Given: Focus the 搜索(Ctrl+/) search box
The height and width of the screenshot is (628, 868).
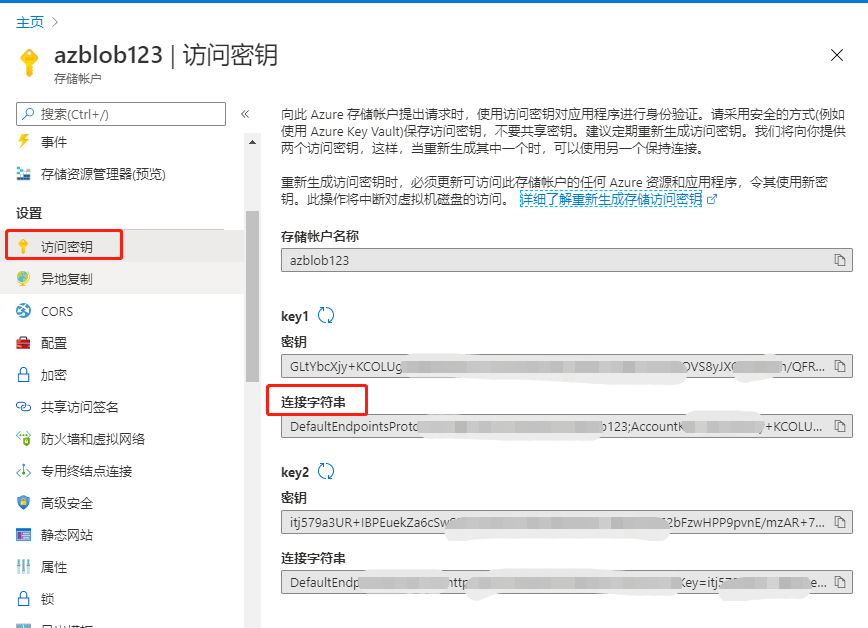Looking at the screenshot, I should coord(121,114).
